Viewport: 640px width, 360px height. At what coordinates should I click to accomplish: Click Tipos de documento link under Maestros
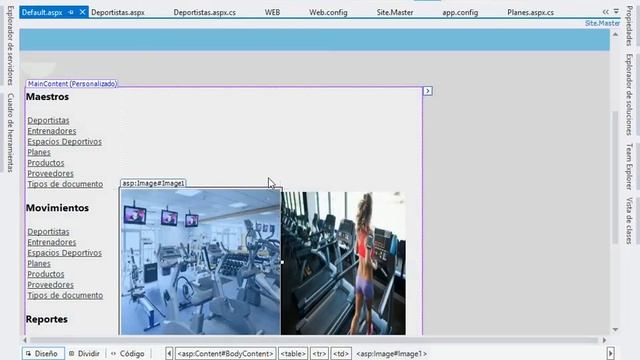click(65, 184)
